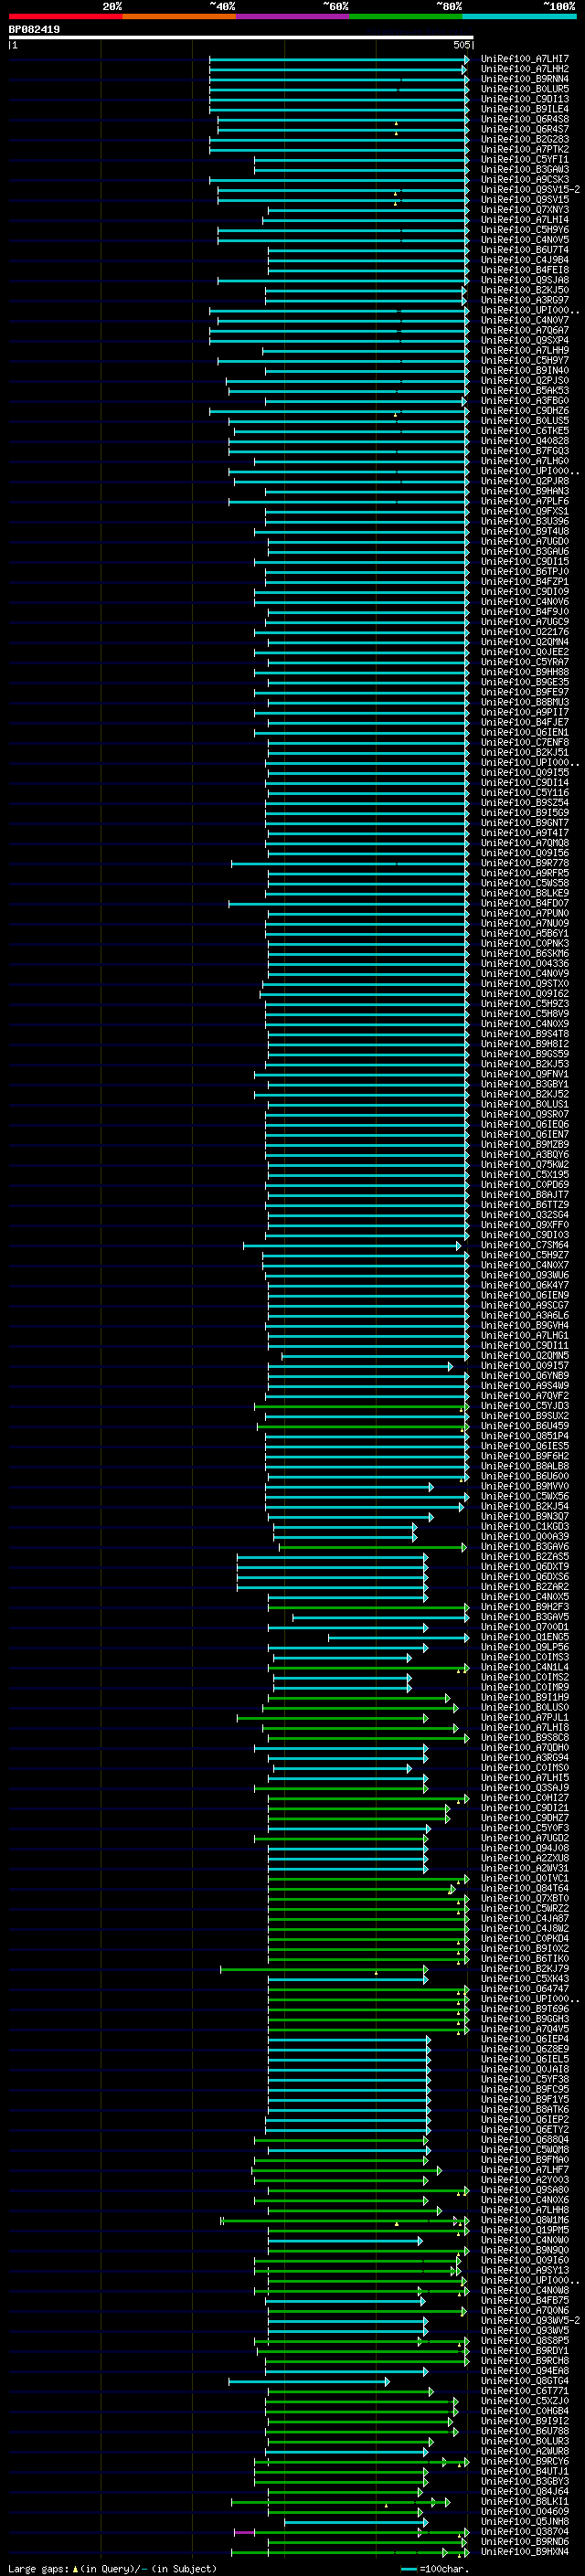Click the UniRef100_C1KGD3 entry
585x2576 pixels.
pos(524,1527)
